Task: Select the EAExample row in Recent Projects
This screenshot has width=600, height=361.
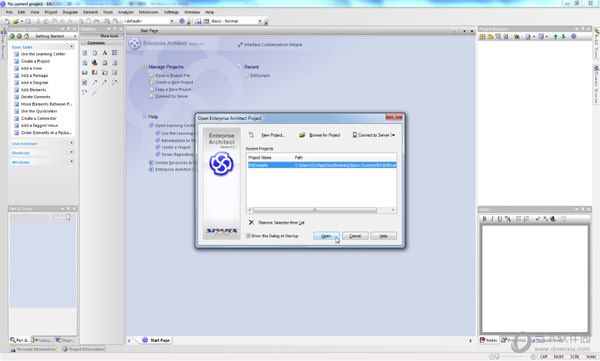Action: click(321, 165)
